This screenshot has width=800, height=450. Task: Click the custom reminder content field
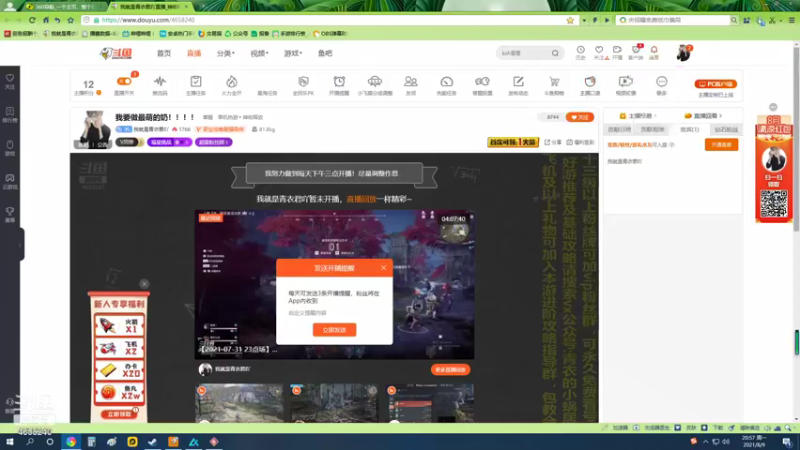(x=334, y=313)
